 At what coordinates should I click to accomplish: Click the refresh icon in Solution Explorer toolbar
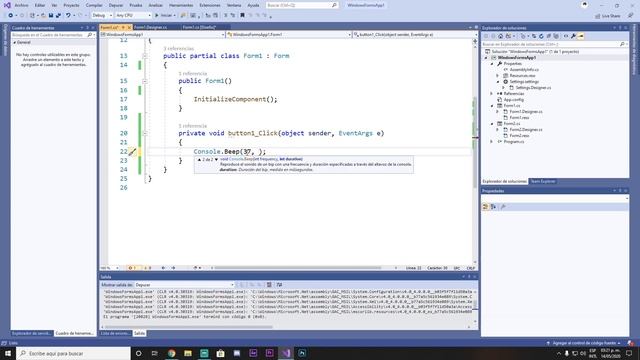tap(541, 36)
